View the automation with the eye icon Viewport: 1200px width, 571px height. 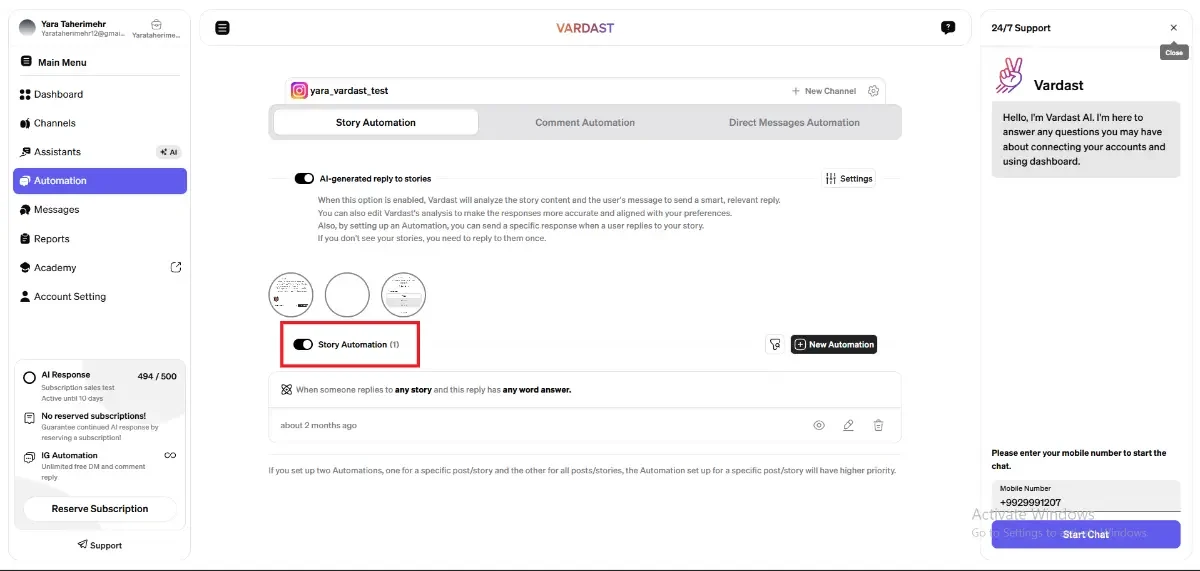(x=819, y=425)
